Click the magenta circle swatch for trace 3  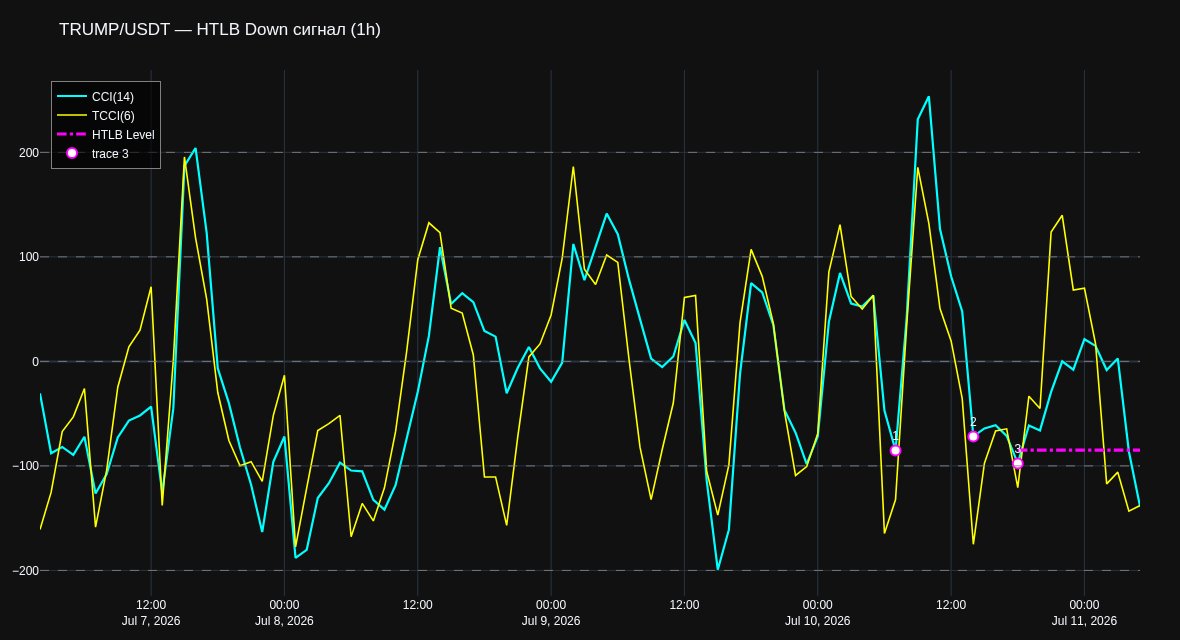pos(71,153)
